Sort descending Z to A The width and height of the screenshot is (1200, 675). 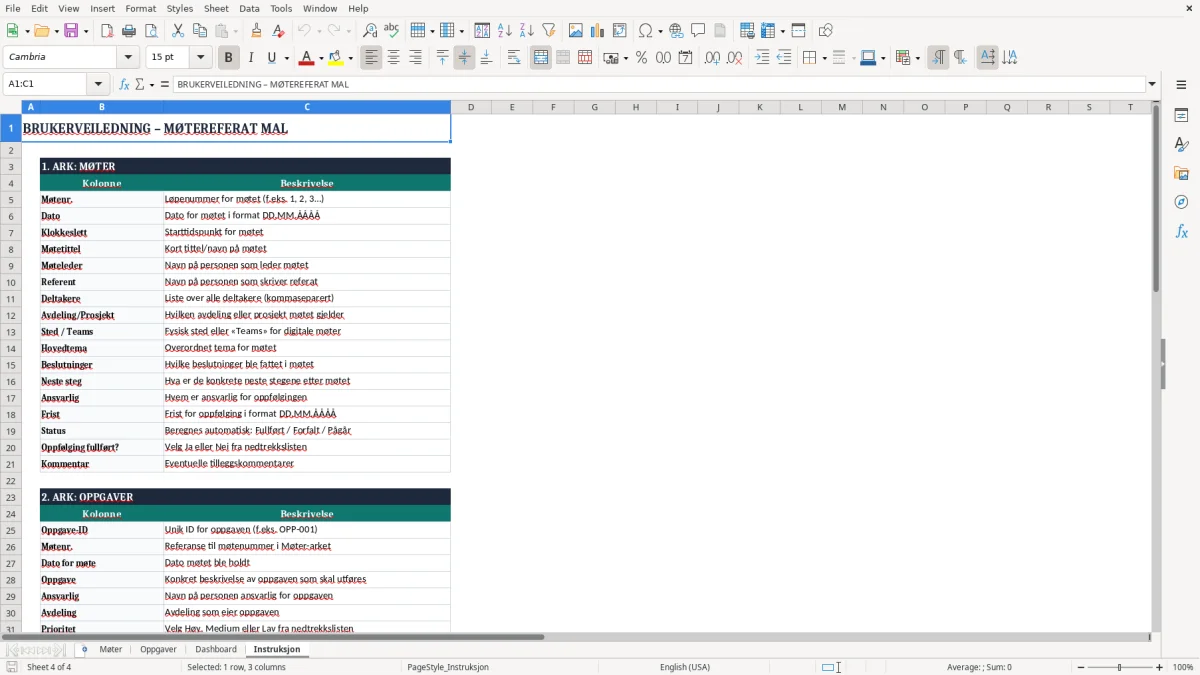[527, 31]
